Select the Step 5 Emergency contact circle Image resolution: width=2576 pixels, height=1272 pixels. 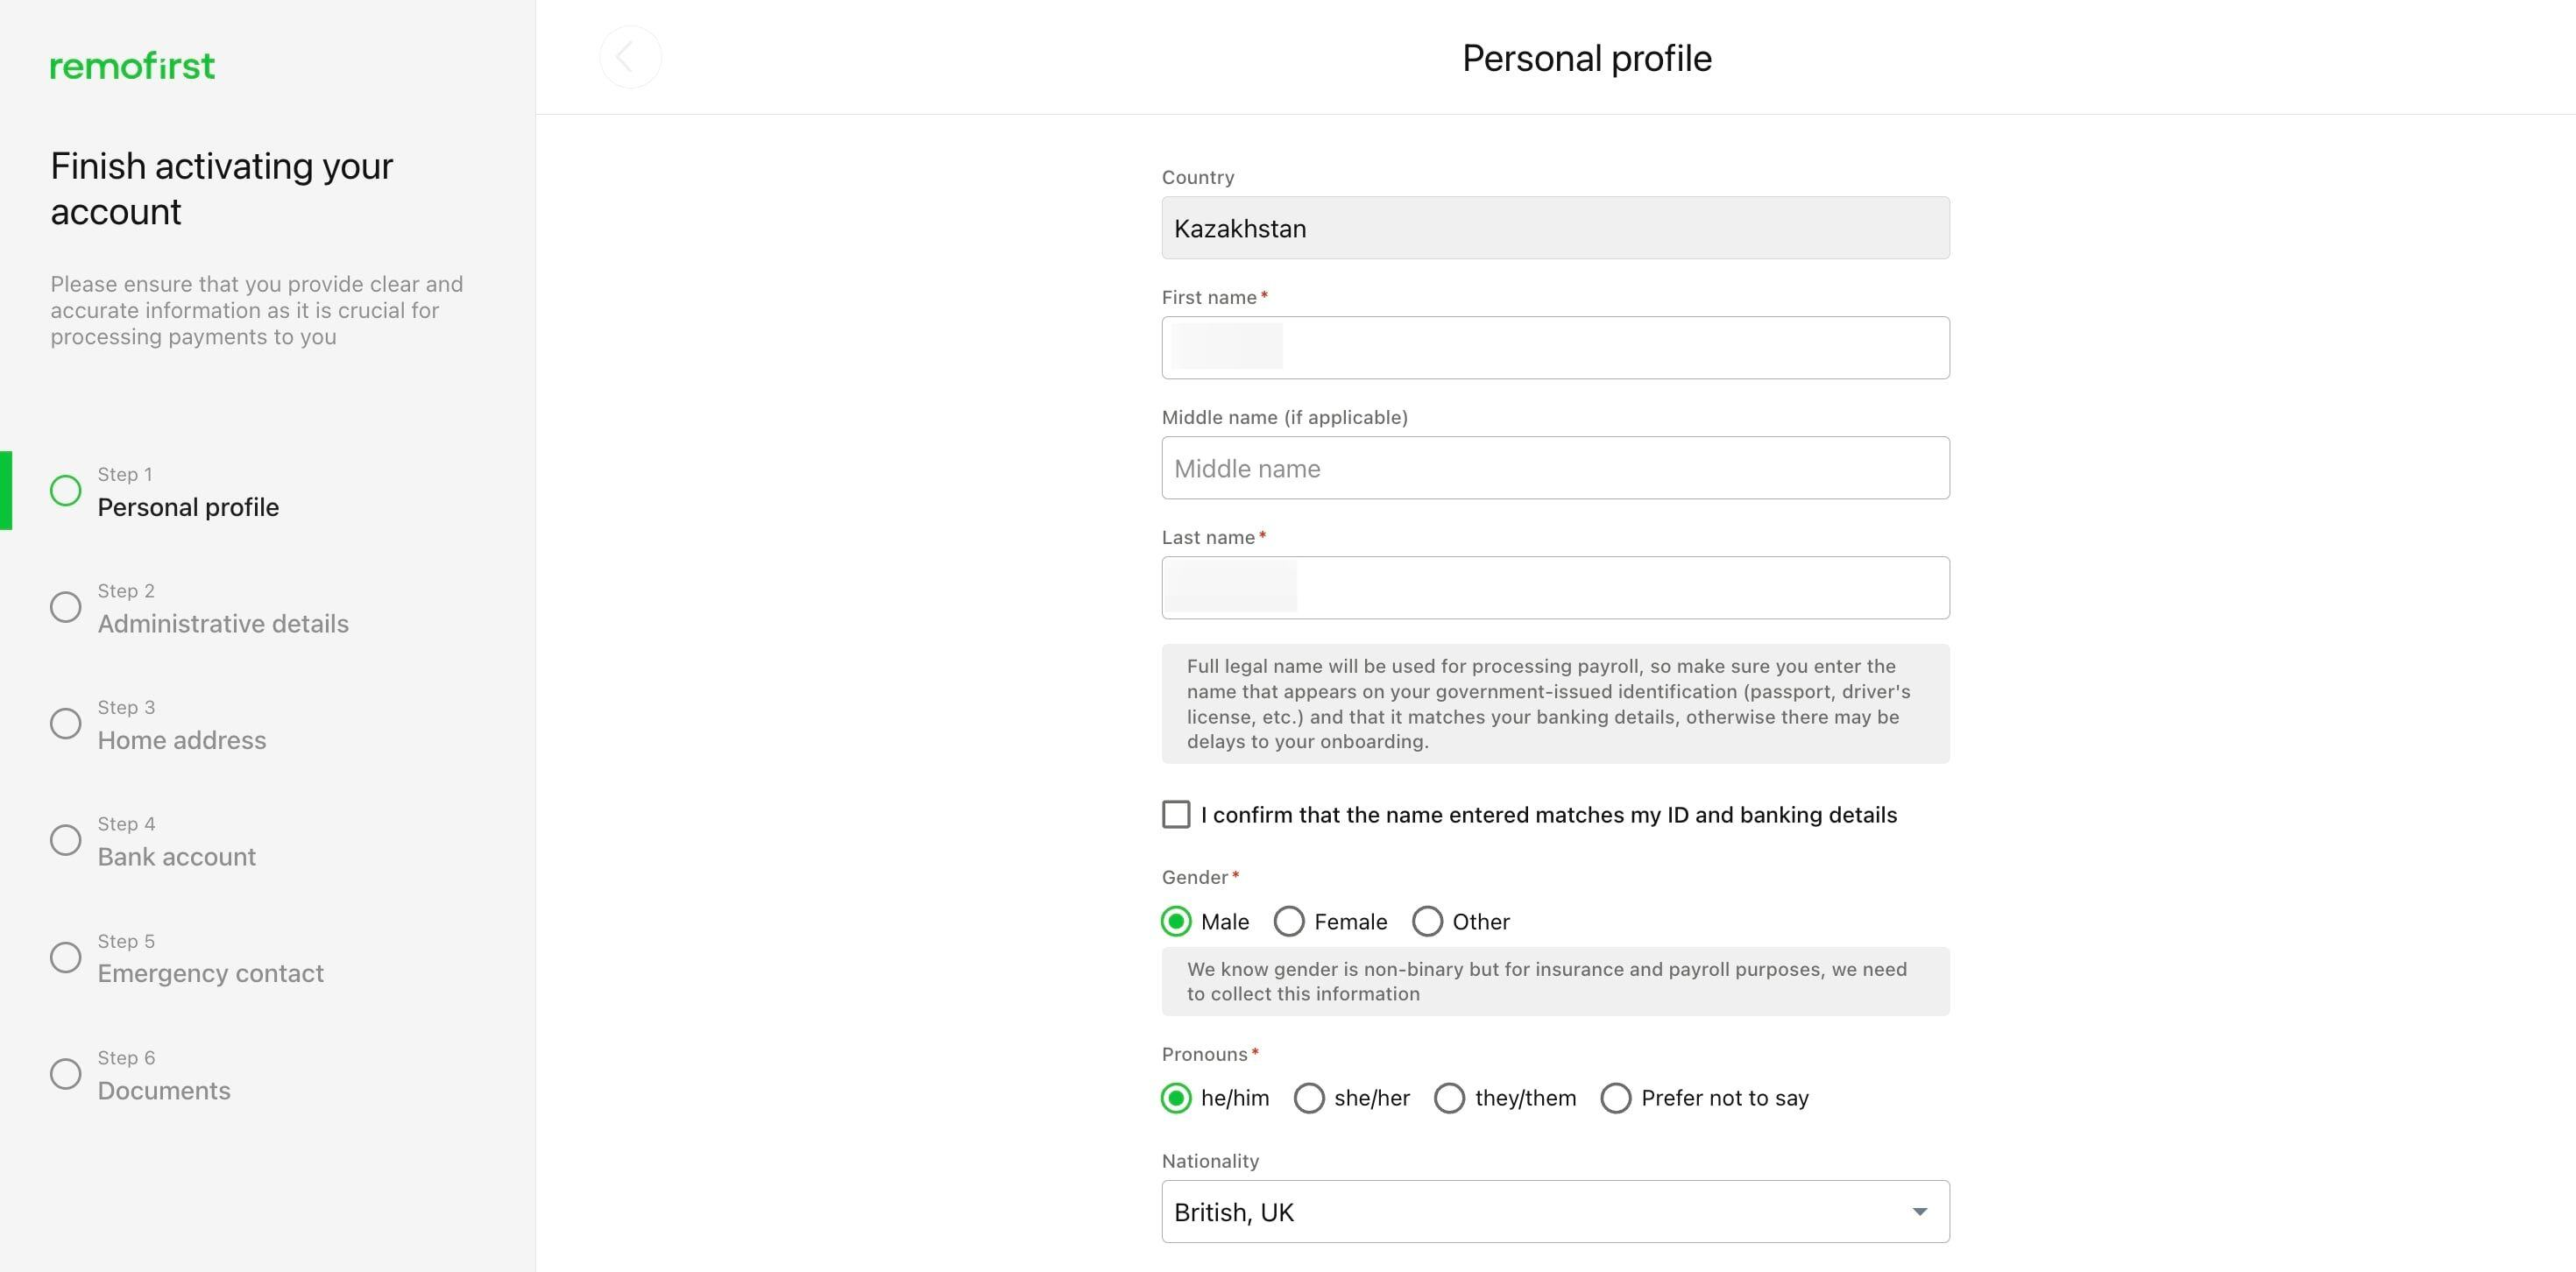click(66, 957)
